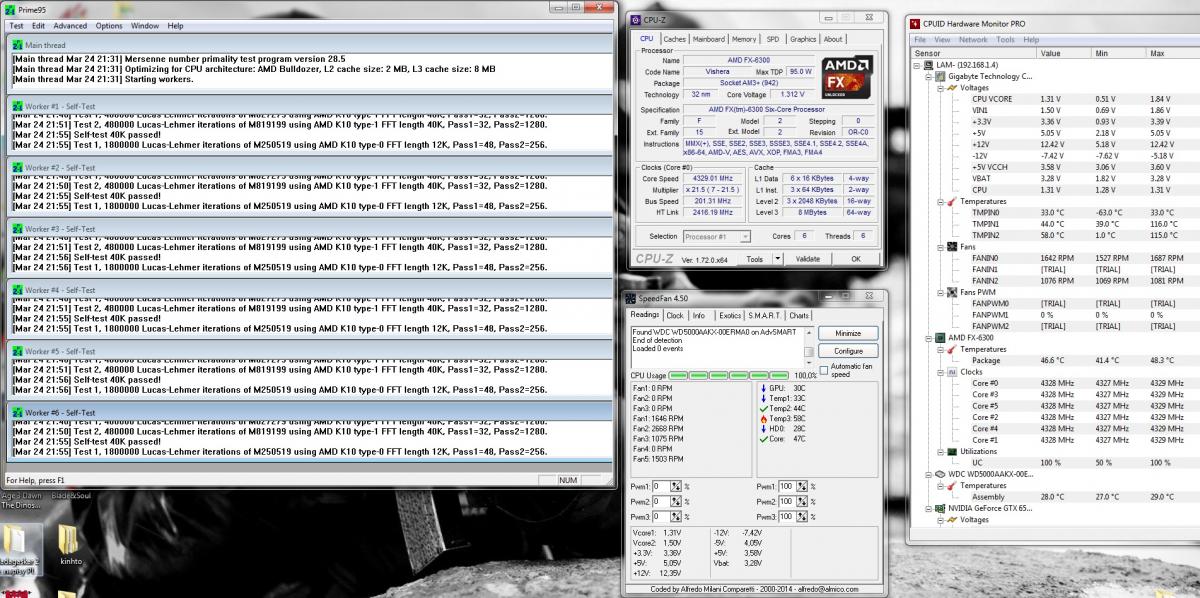This screenshot has height=598, width=1200.
Task: Open the S.M.A.R.T. tab in SpeedFan
Action: coord(767,315)
